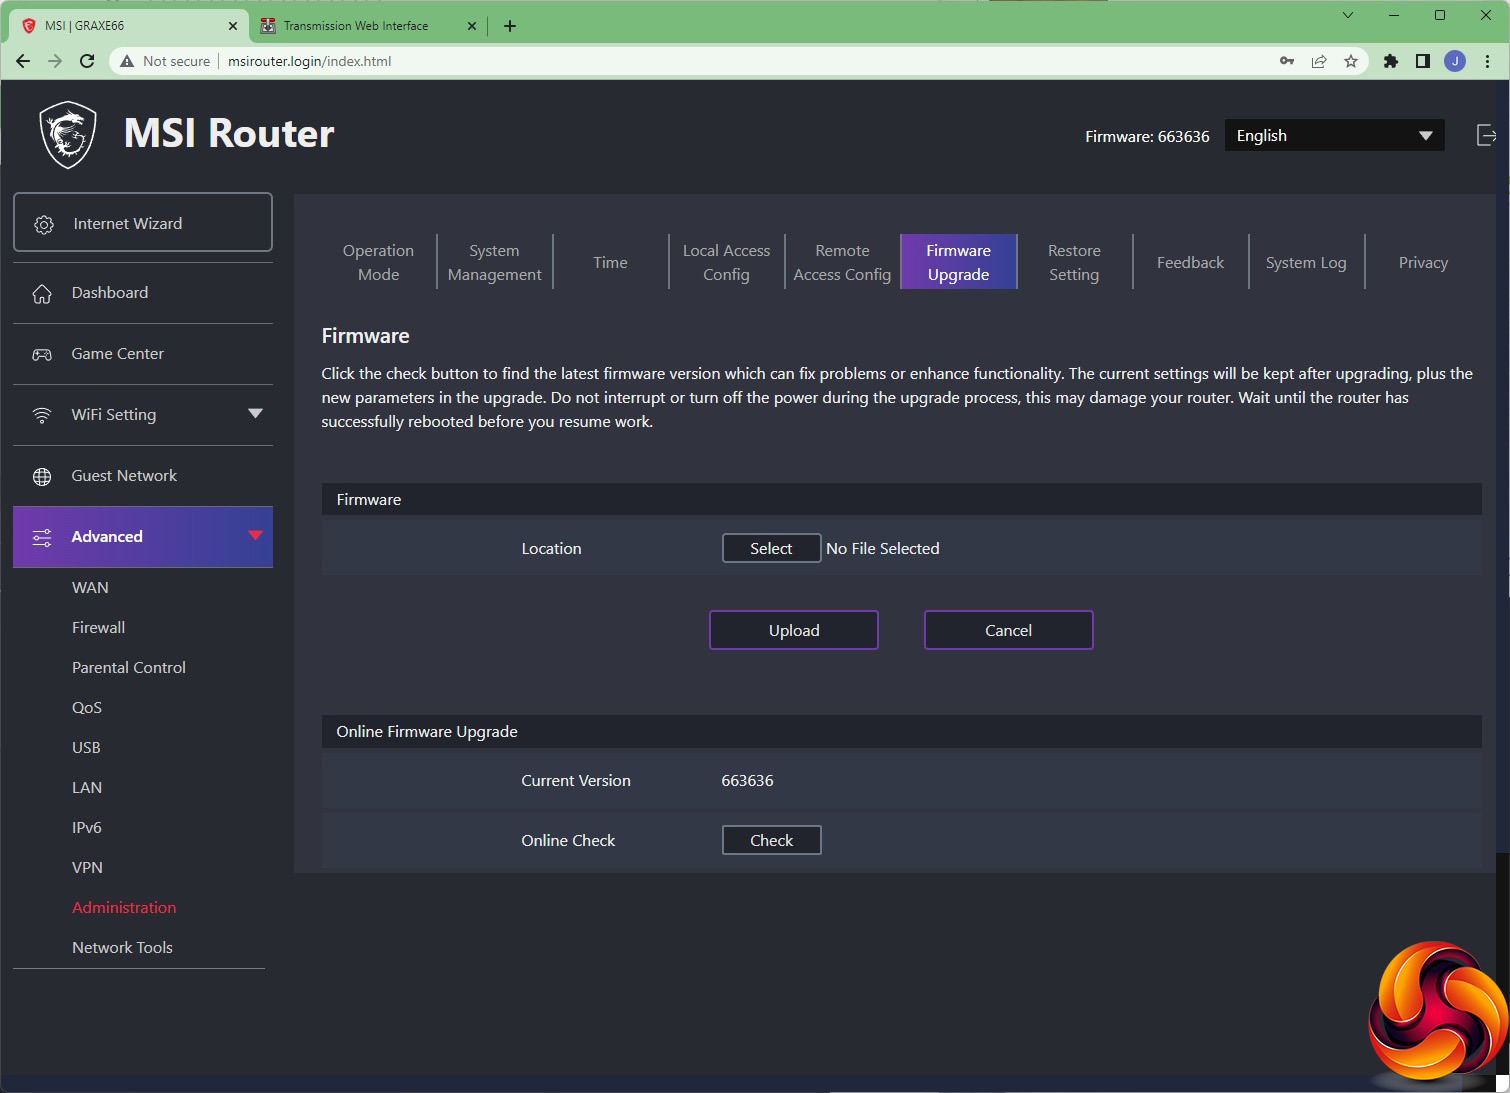Switch to the Time tab

610,262
